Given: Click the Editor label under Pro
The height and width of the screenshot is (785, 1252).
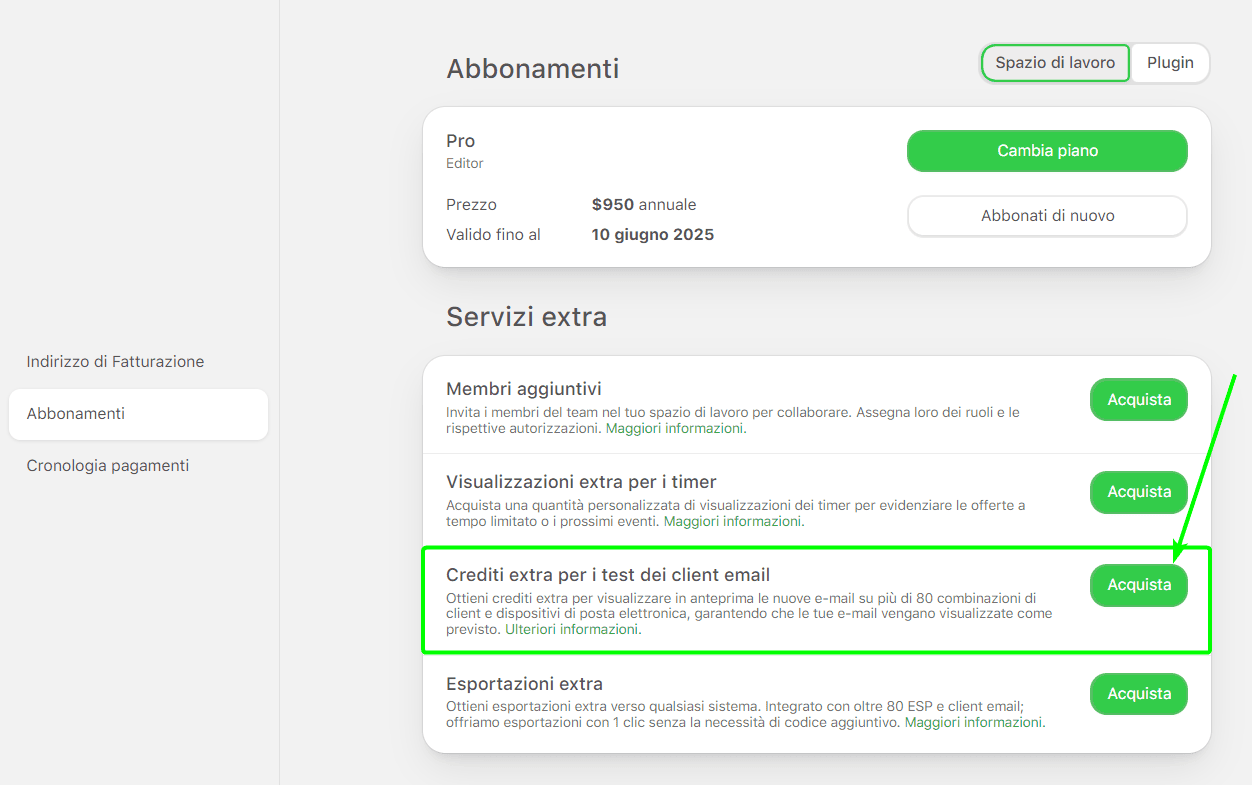Looking at the screenshot, I should click(464, 162).
